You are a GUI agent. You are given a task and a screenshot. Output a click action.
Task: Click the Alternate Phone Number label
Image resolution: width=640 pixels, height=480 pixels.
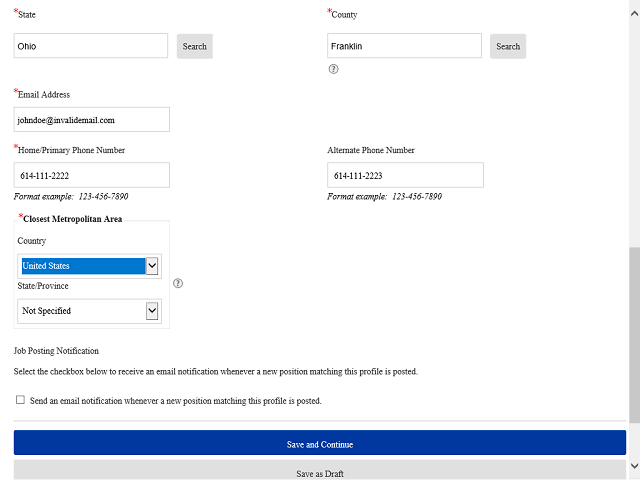pyautogui.click(x=371, y=150)
